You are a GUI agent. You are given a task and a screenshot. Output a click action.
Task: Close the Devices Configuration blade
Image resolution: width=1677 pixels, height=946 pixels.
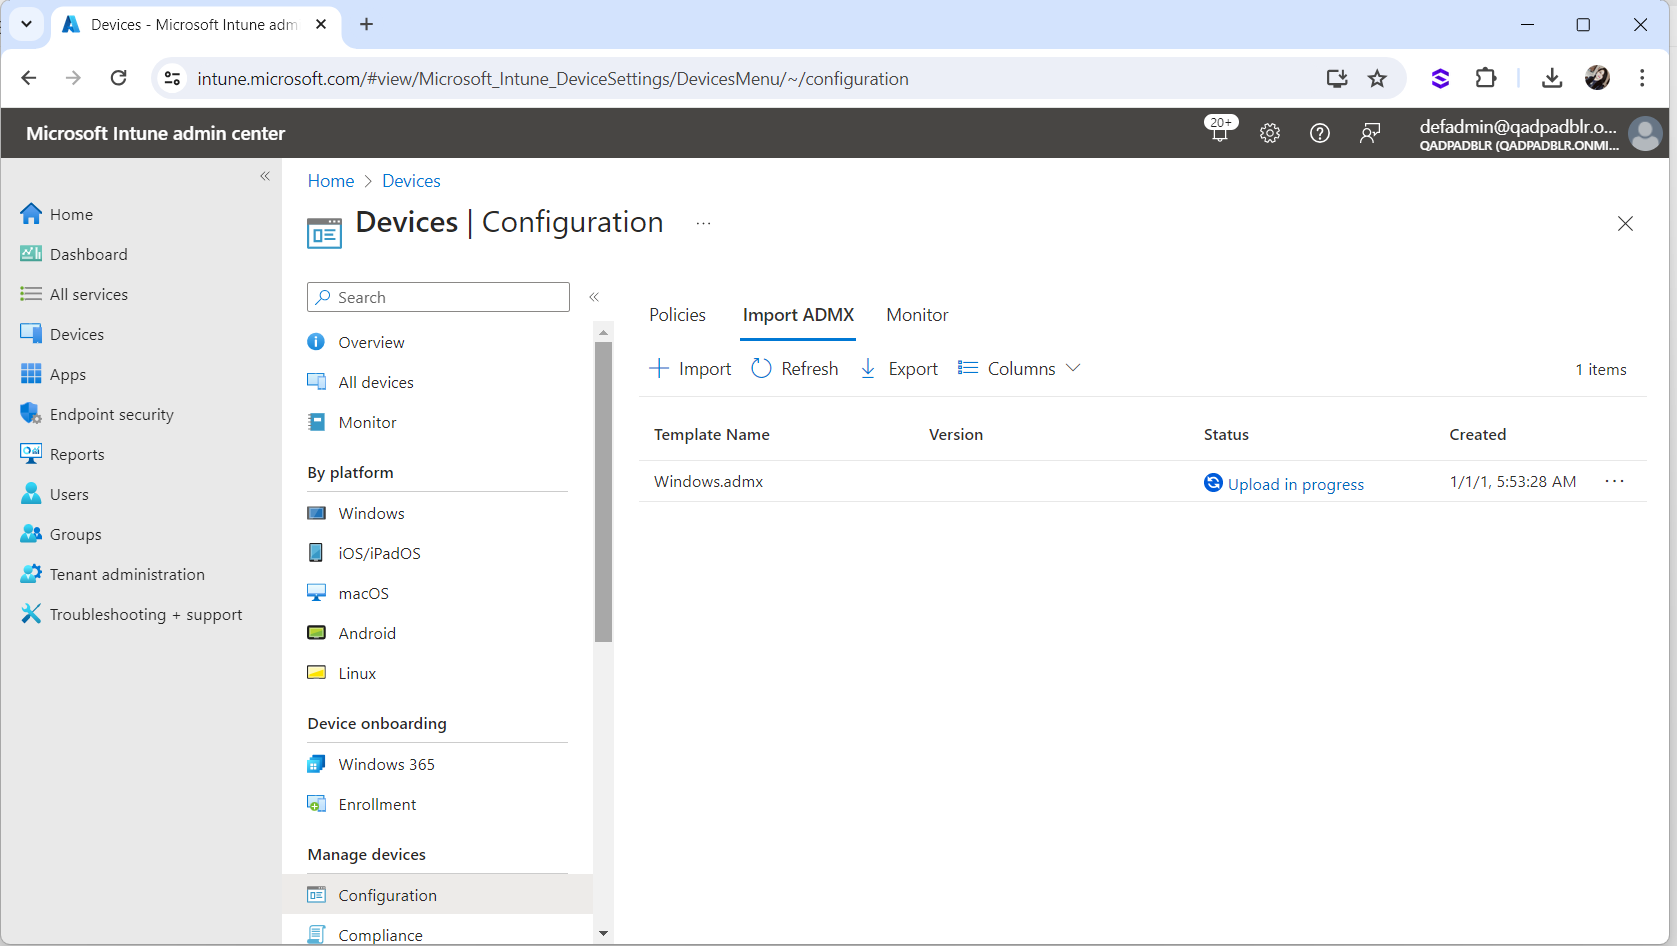(x=1625, y=224)
